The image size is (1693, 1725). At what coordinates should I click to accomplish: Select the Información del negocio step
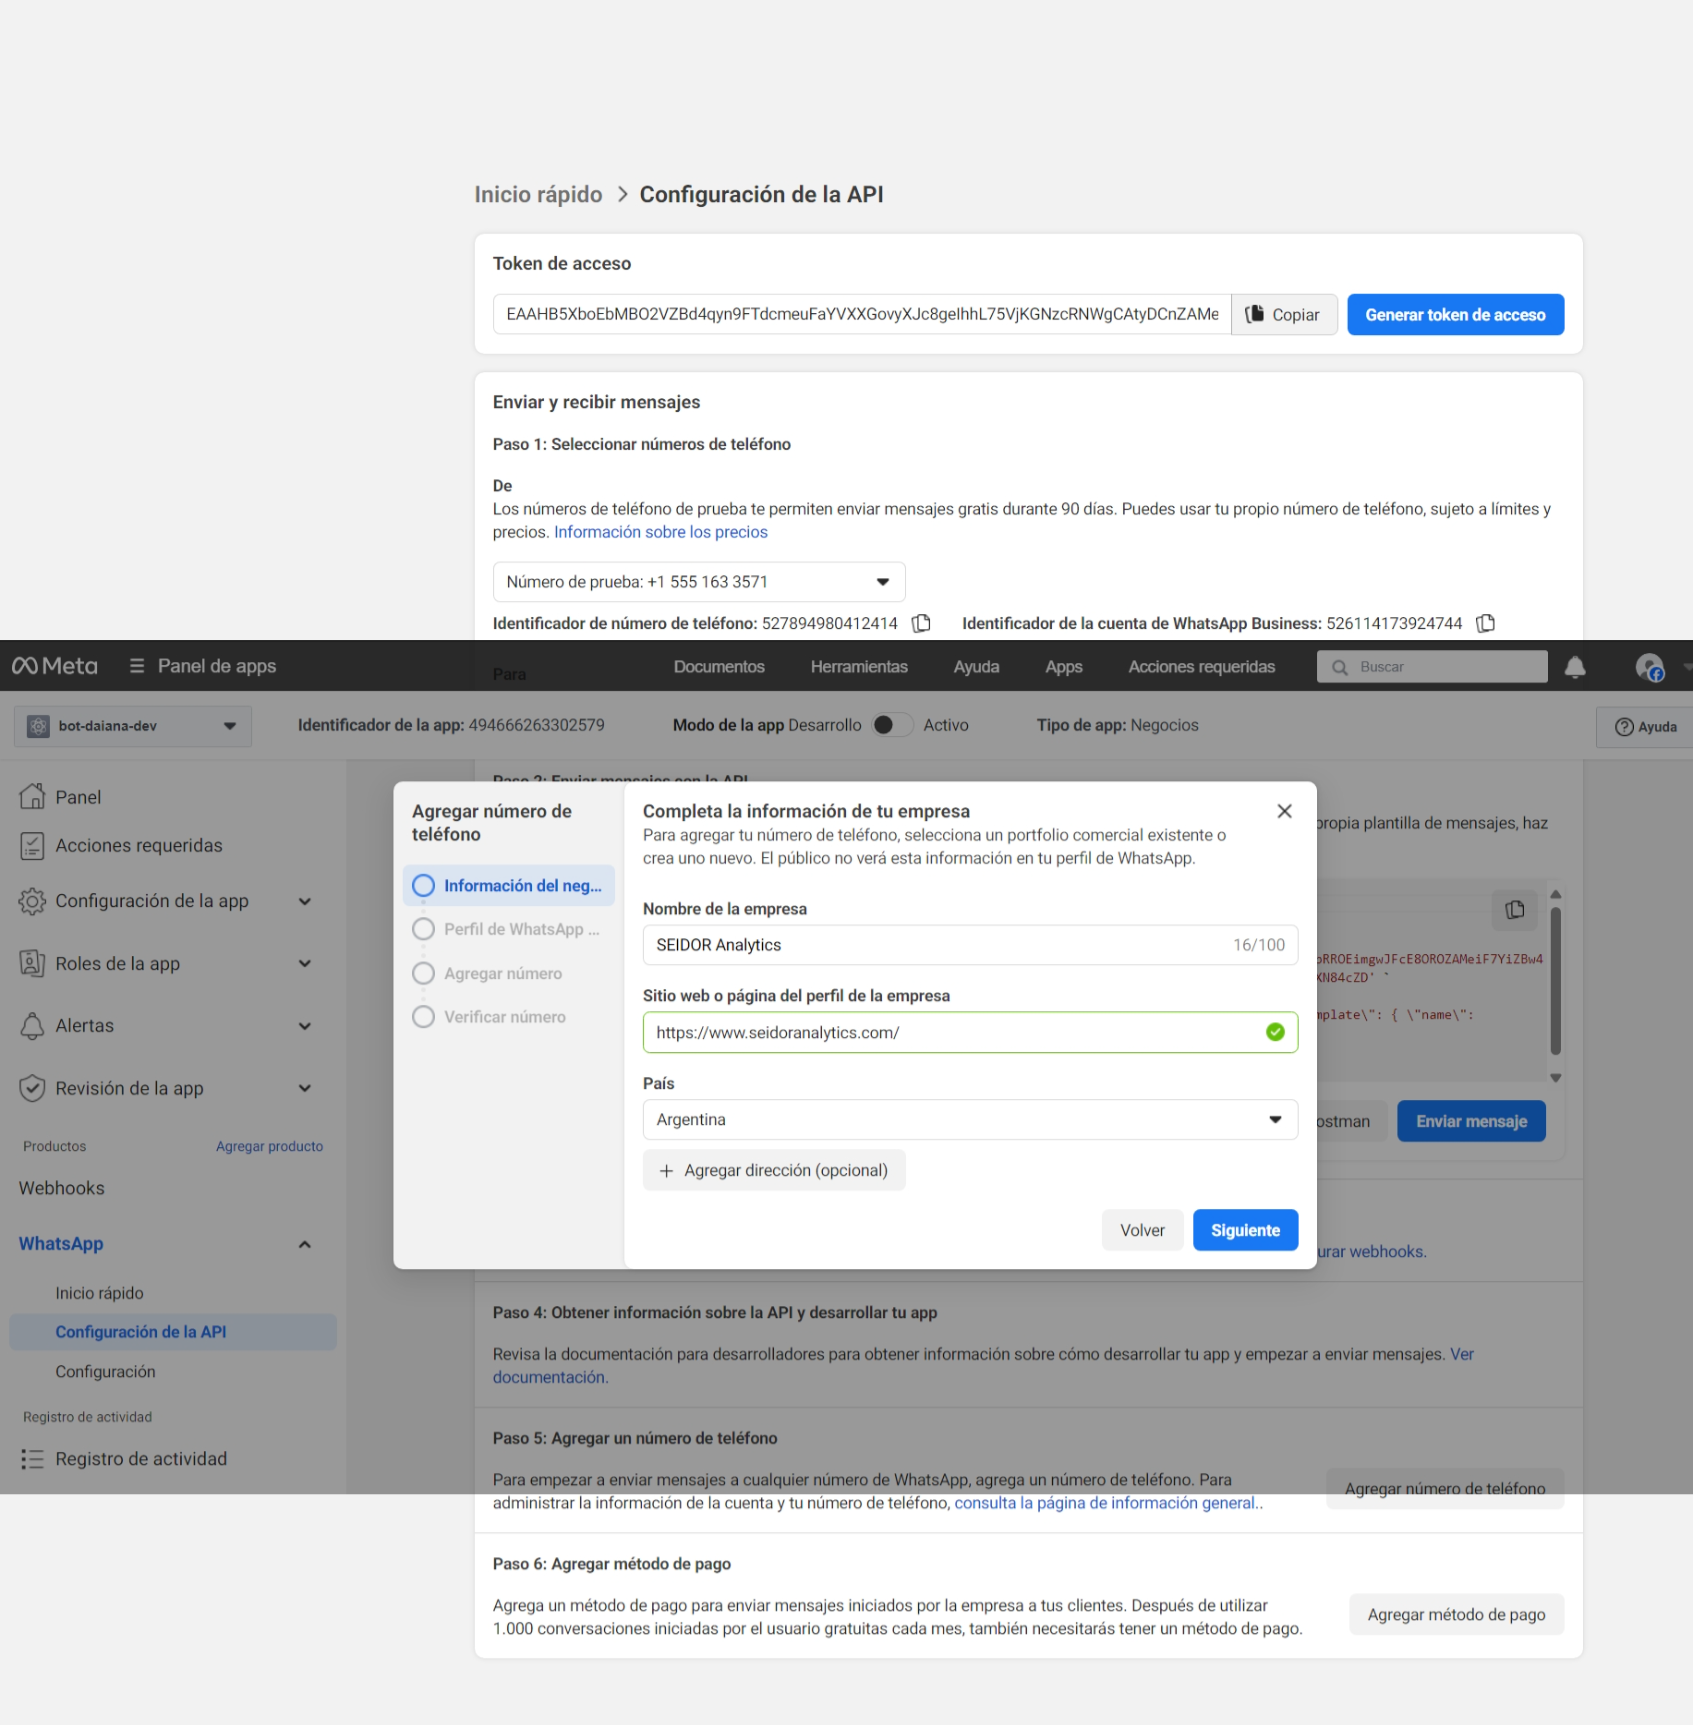509,886
